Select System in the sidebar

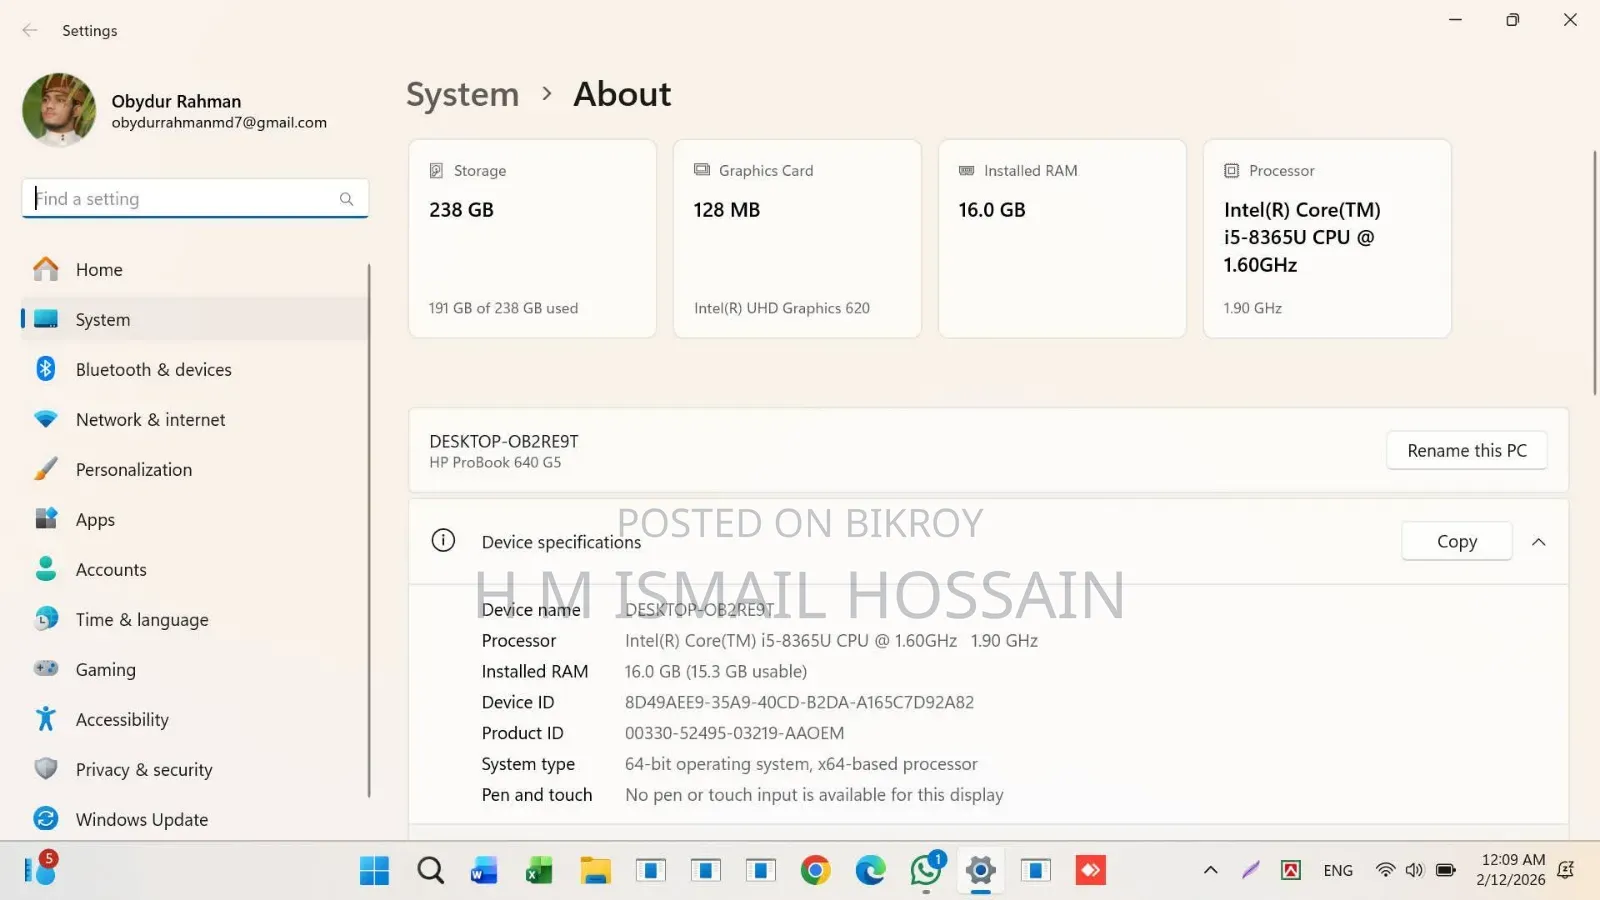[x=195, y=319]
